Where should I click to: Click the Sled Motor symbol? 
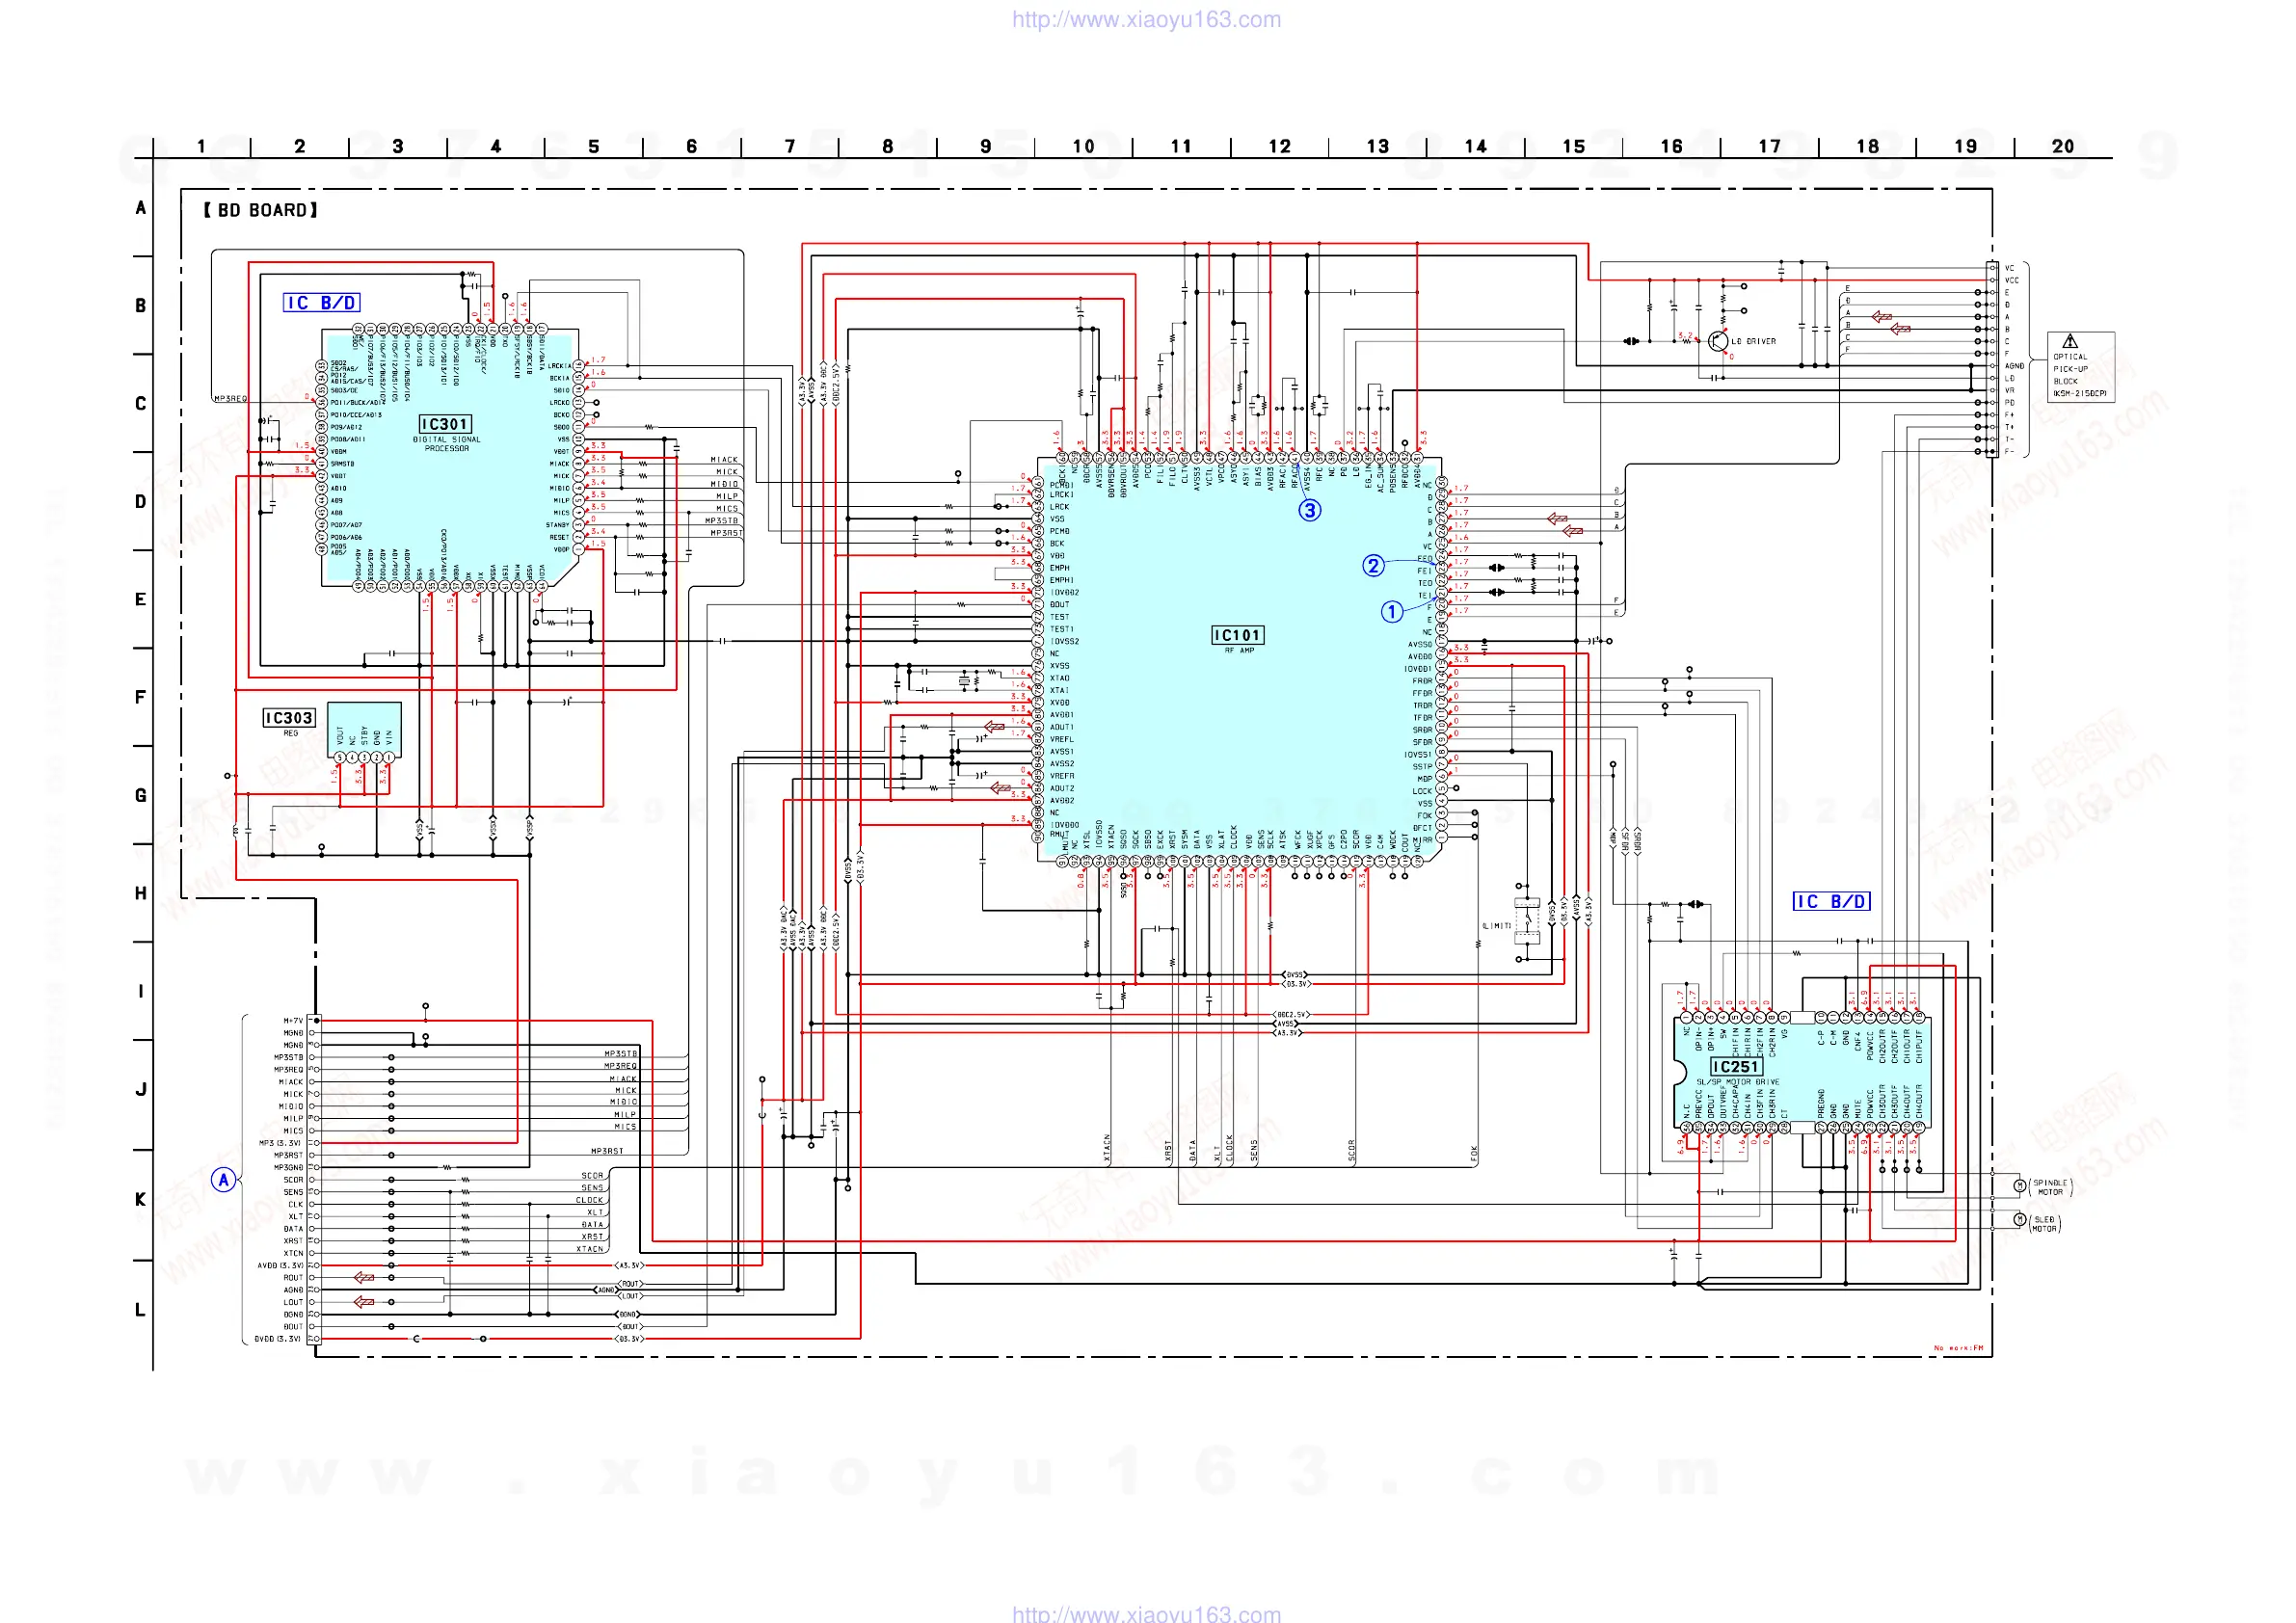pos(2018,1220)
